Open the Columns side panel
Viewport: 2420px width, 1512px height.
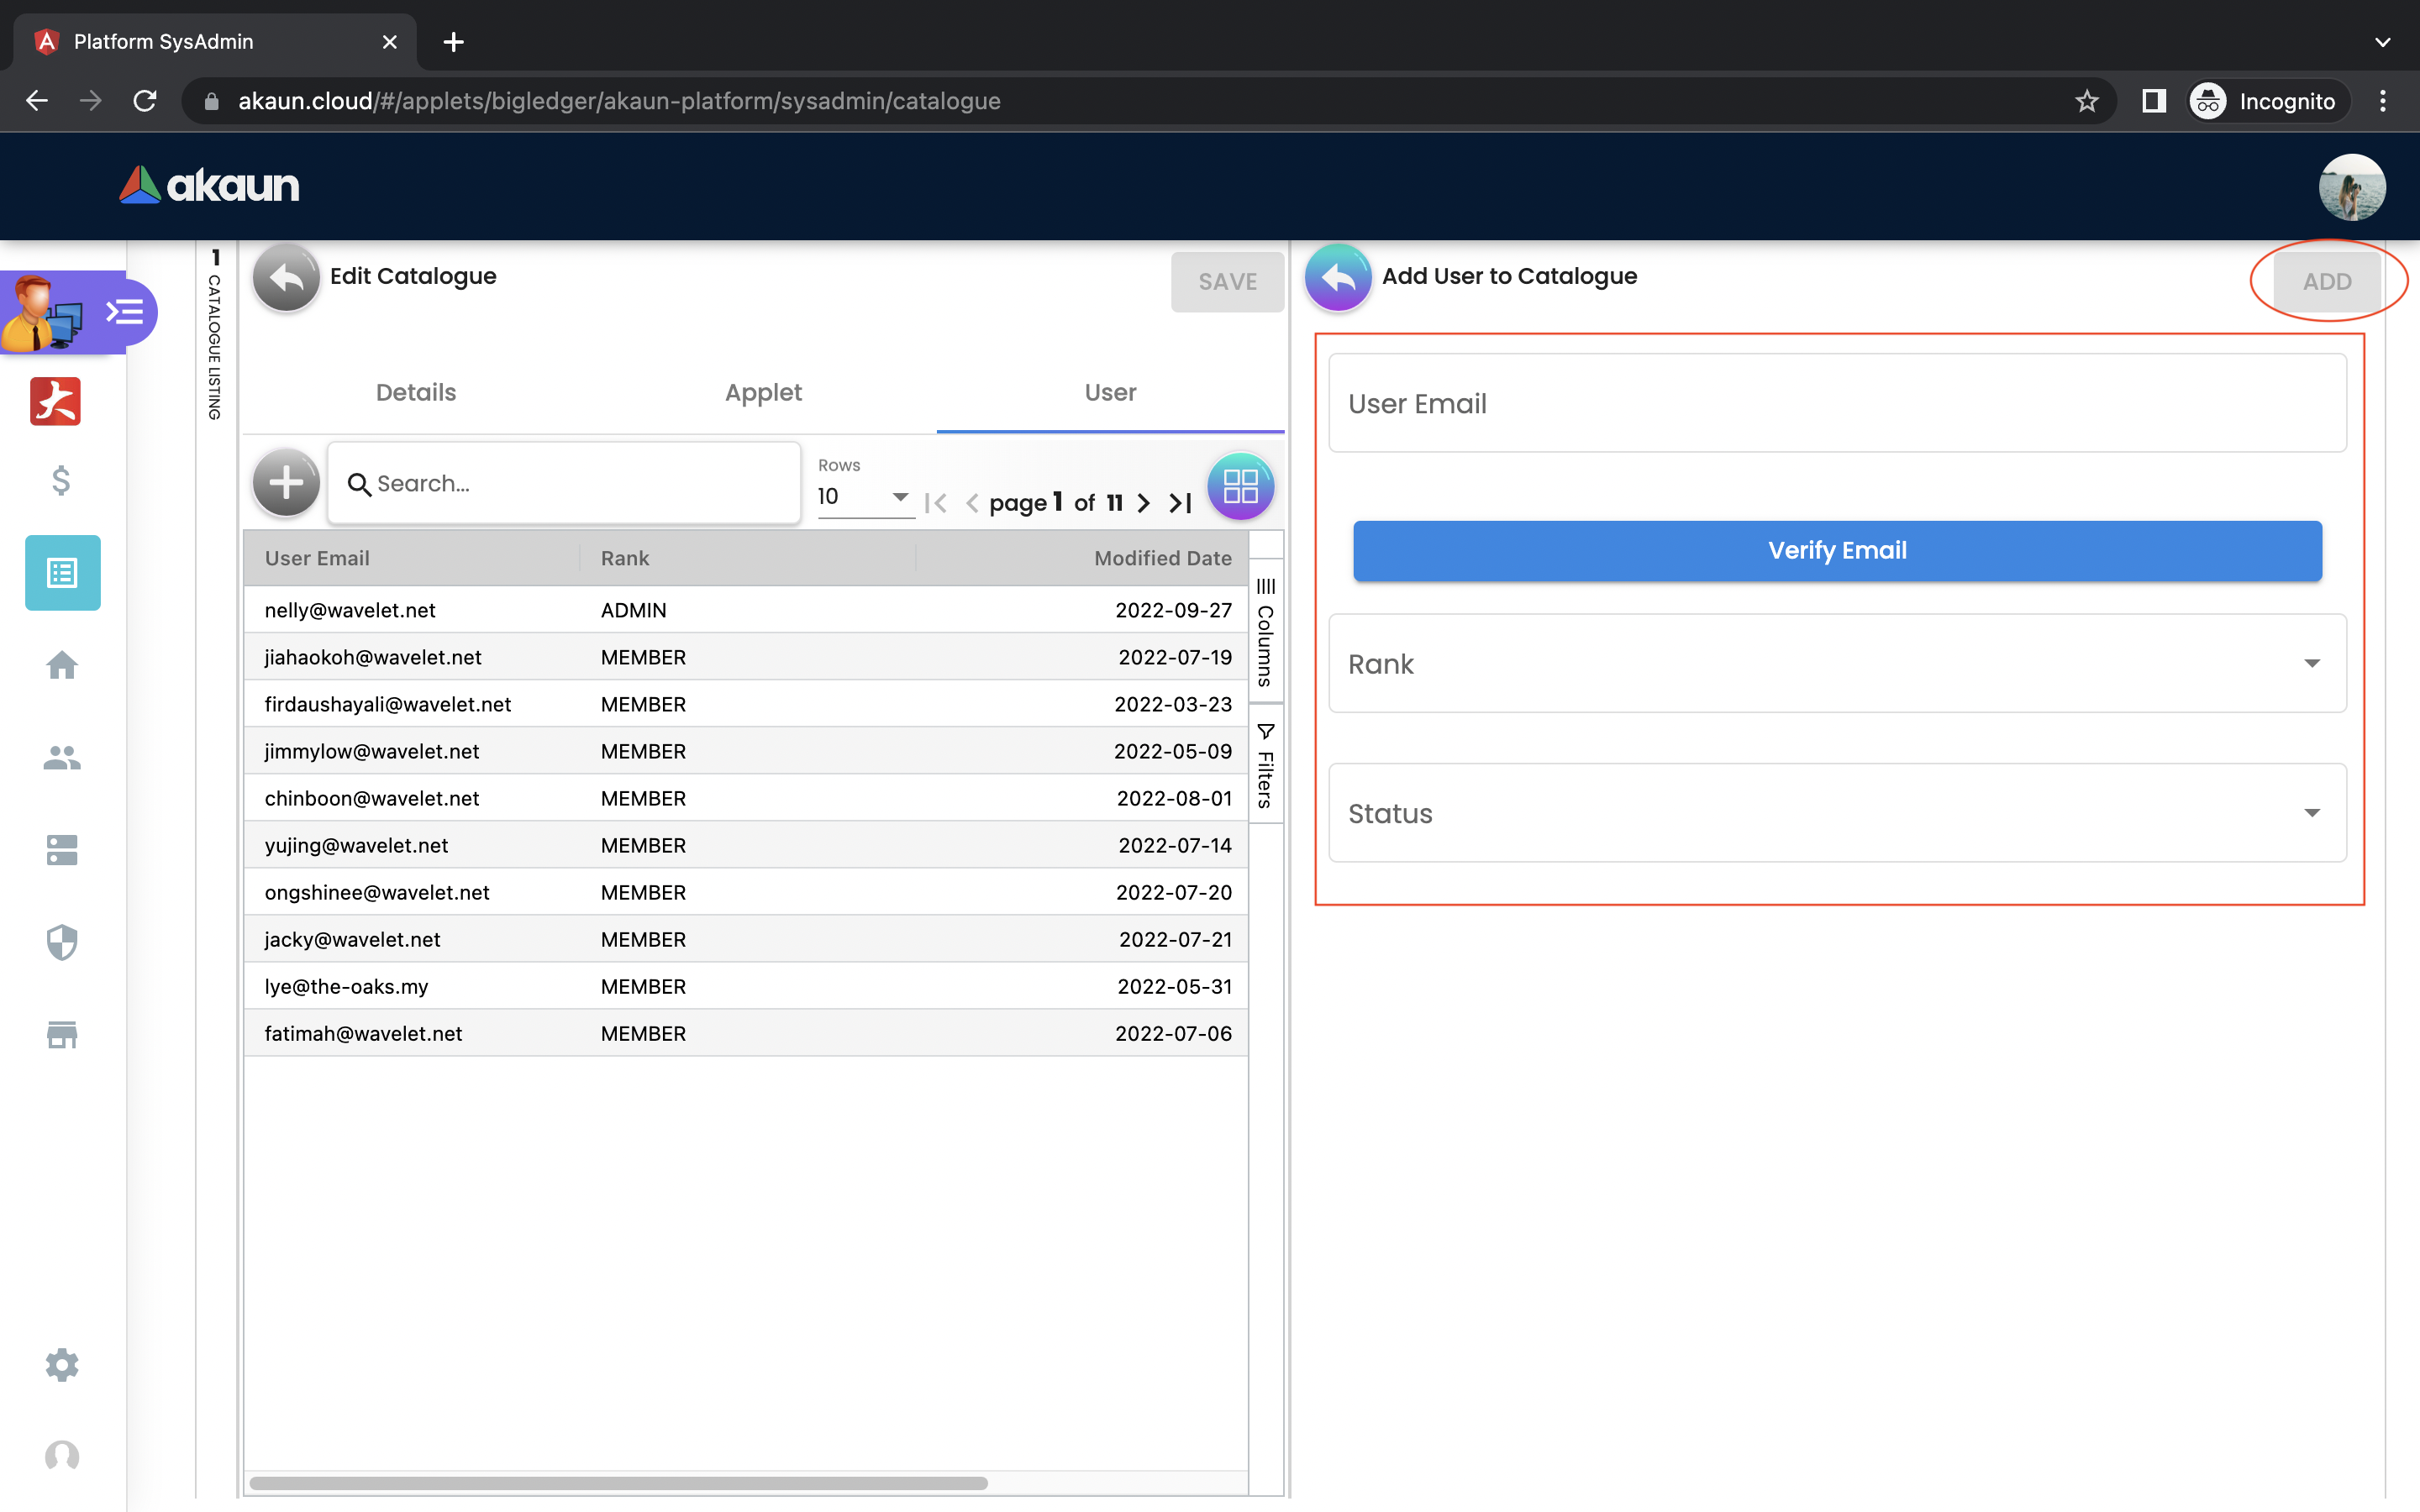(x=1265, y=632)
